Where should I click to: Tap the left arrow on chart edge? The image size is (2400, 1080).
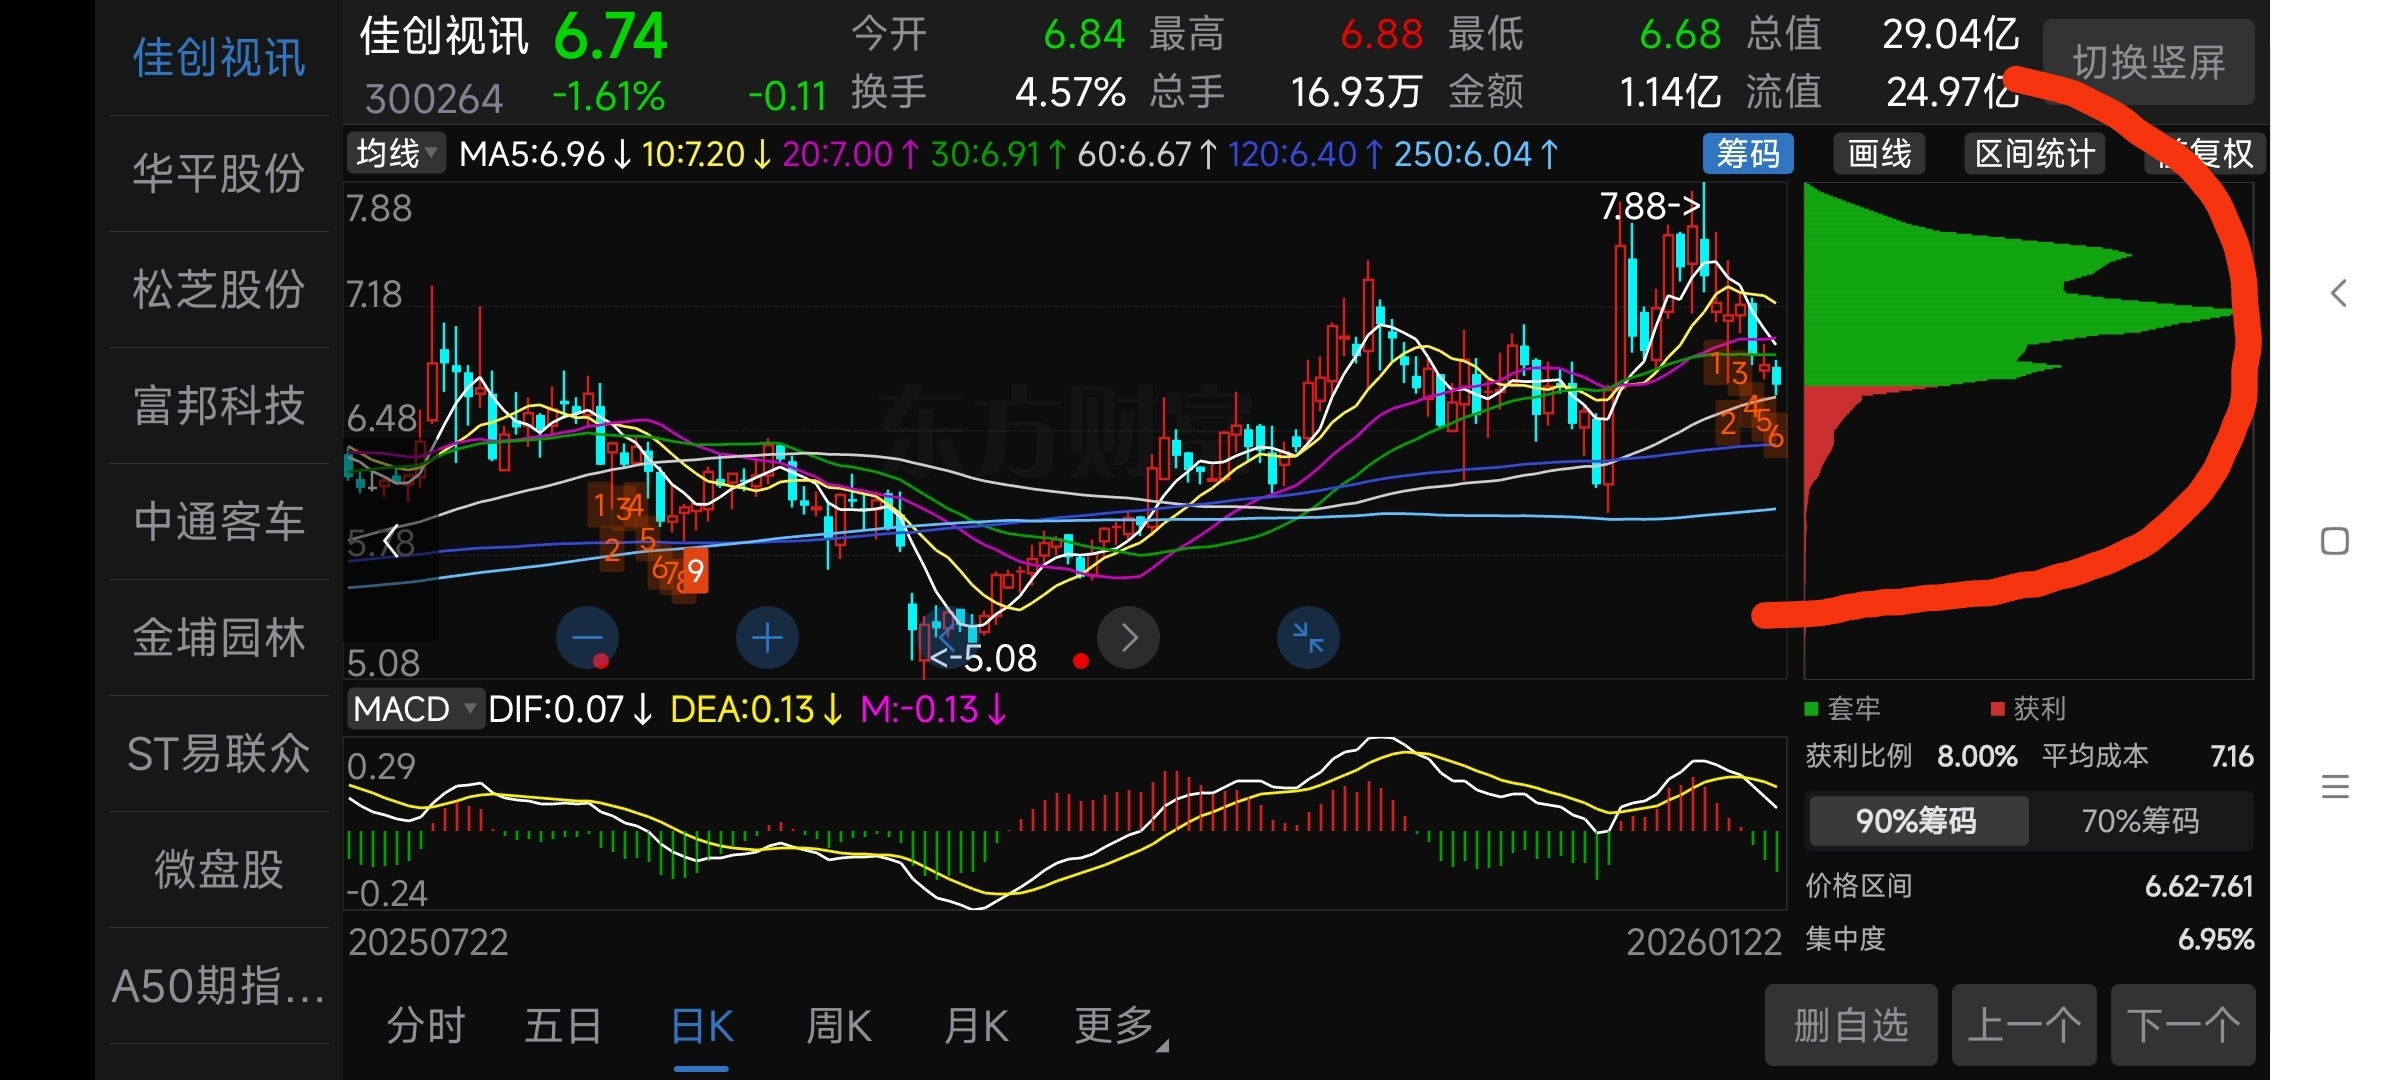tap(392, 541)
